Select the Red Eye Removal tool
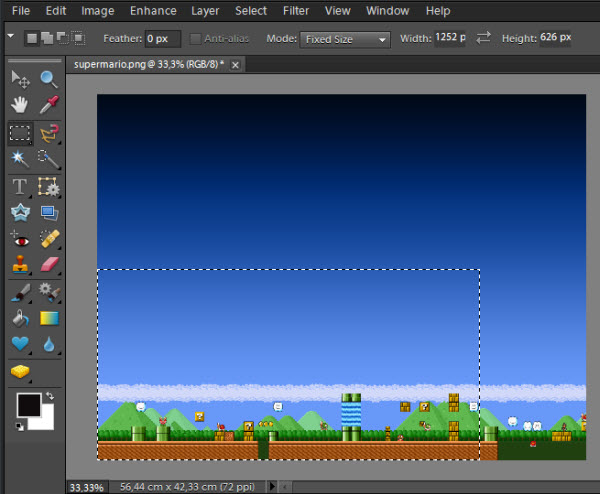The height and width of the screenshot is (494, 600). pyautogui.click(x=20, y=239)
